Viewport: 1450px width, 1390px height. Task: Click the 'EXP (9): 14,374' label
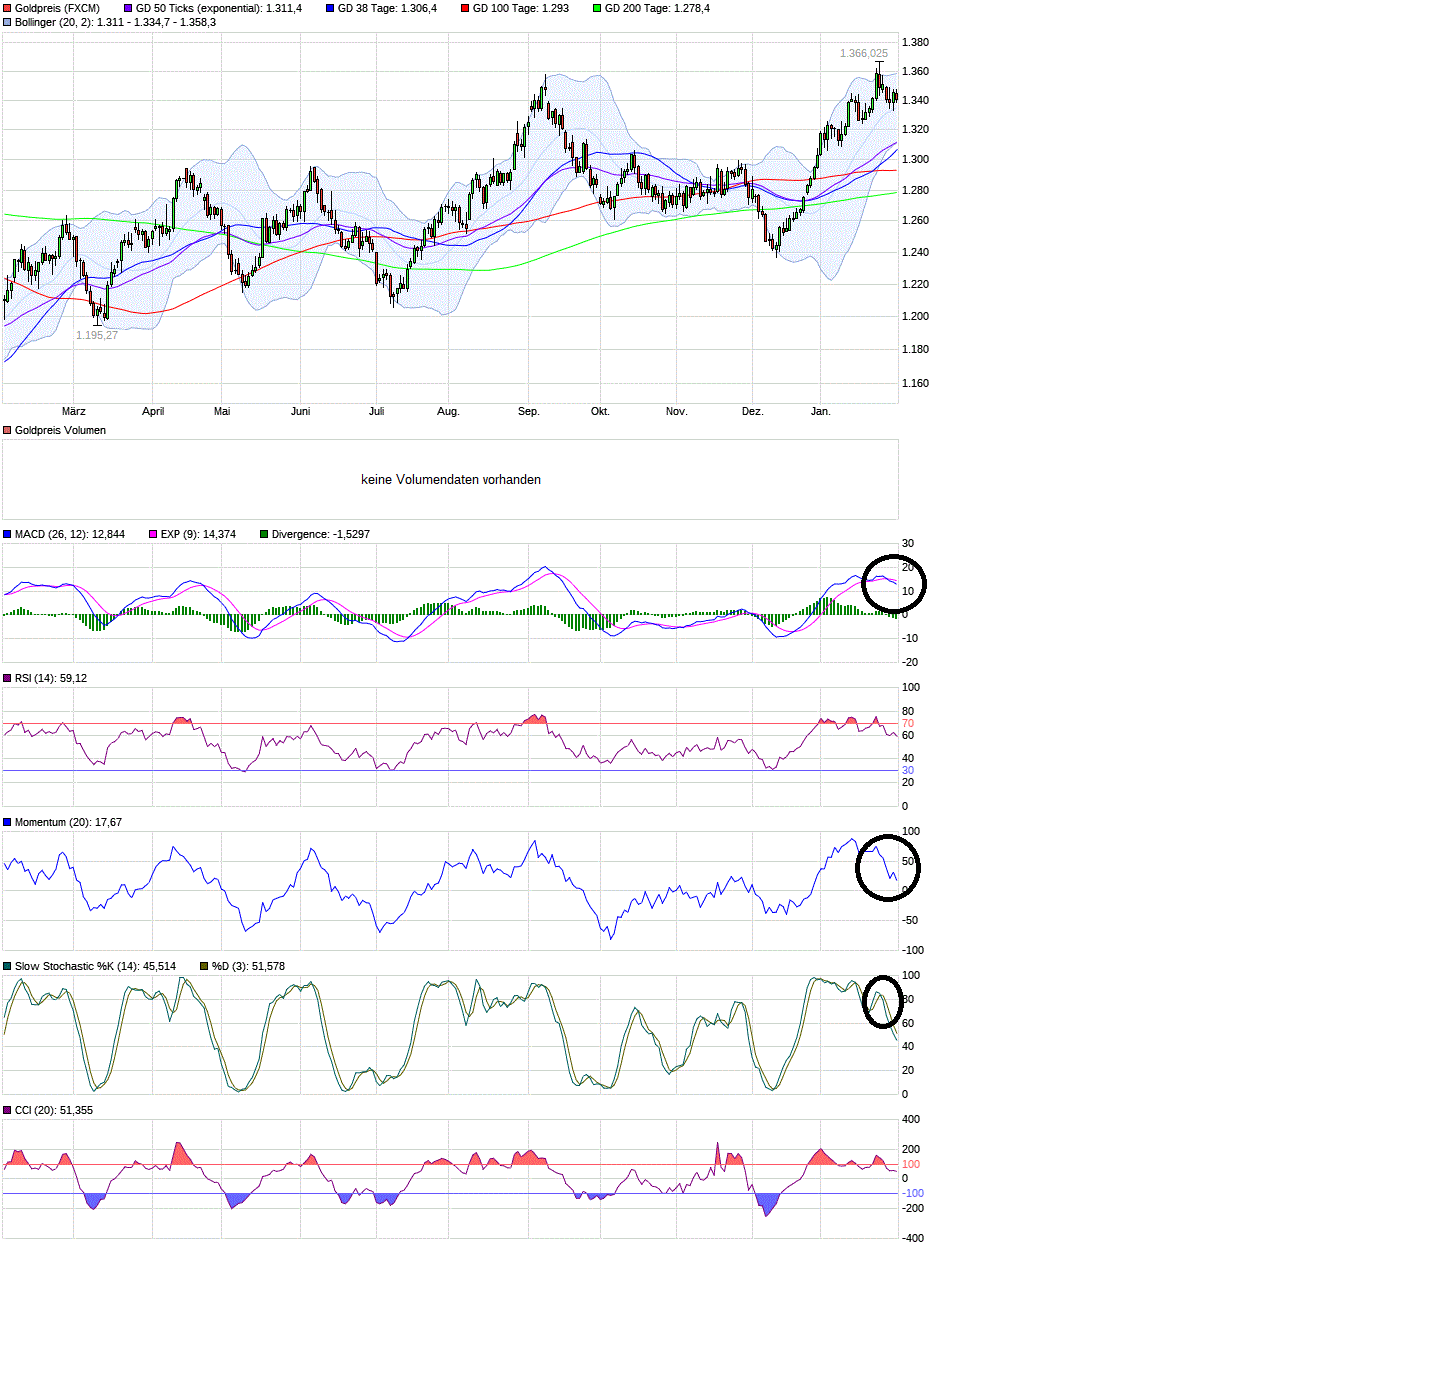point(198,534)
